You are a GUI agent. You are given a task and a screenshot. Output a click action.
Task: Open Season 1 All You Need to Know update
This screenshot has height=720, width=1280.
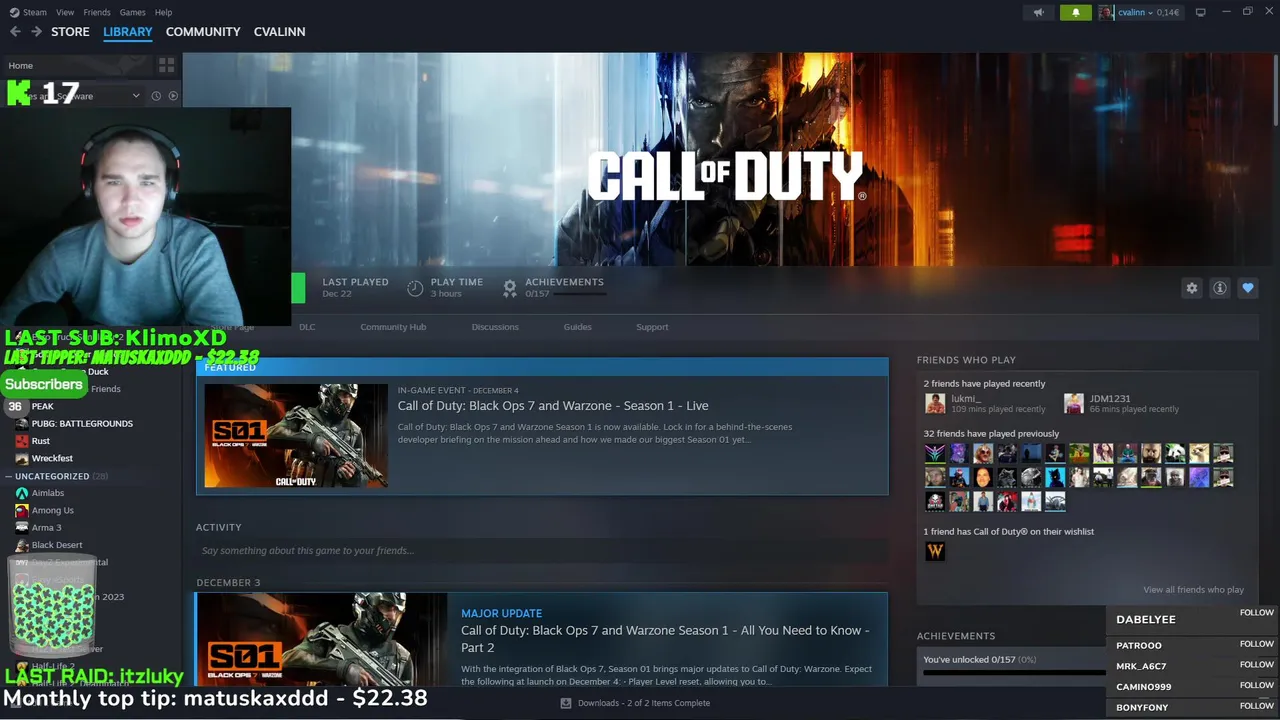tap(665, 639)
